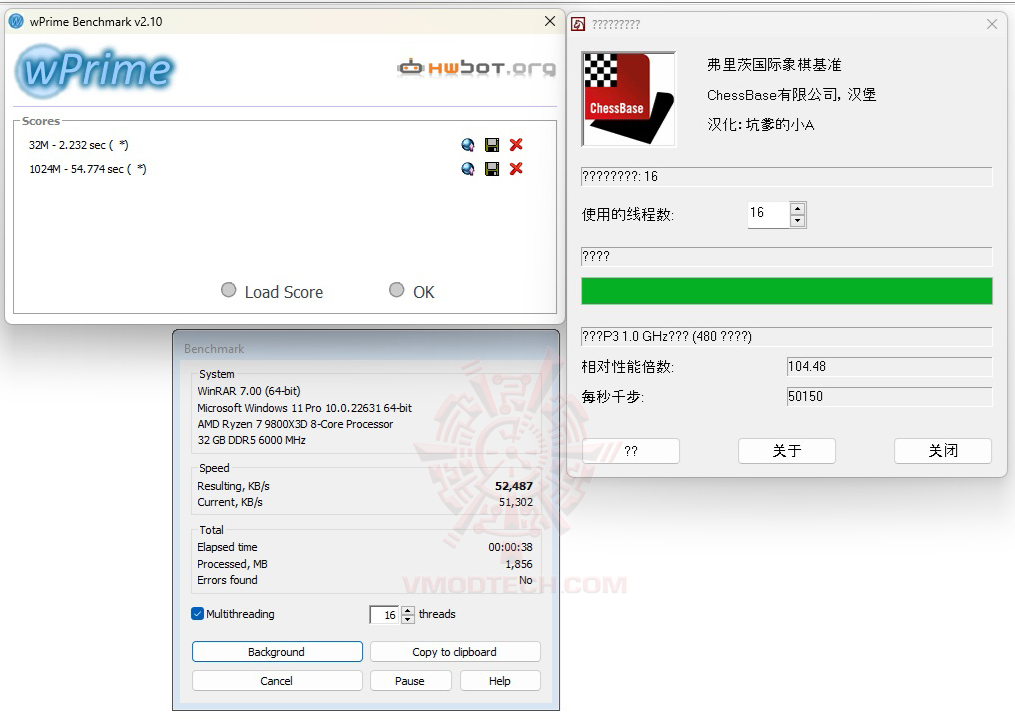1015x719 pixels.
Task: Delete the 1024M score with red X
Action: click(x=516, y=169)
